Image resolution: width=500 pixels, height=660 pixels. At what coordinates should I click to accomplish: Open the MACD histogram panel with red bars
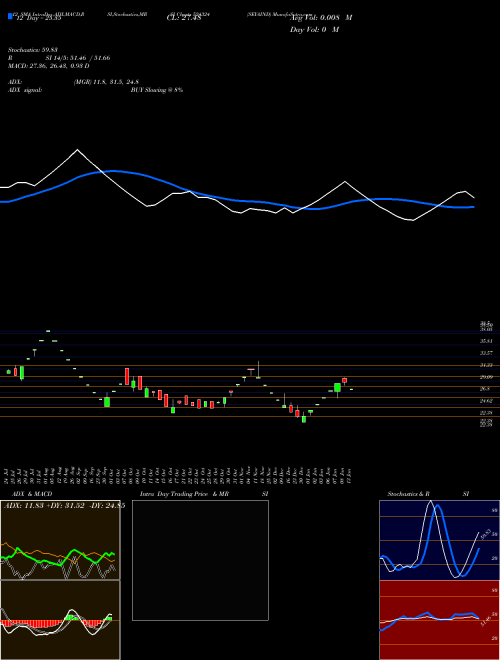[60, 620]
